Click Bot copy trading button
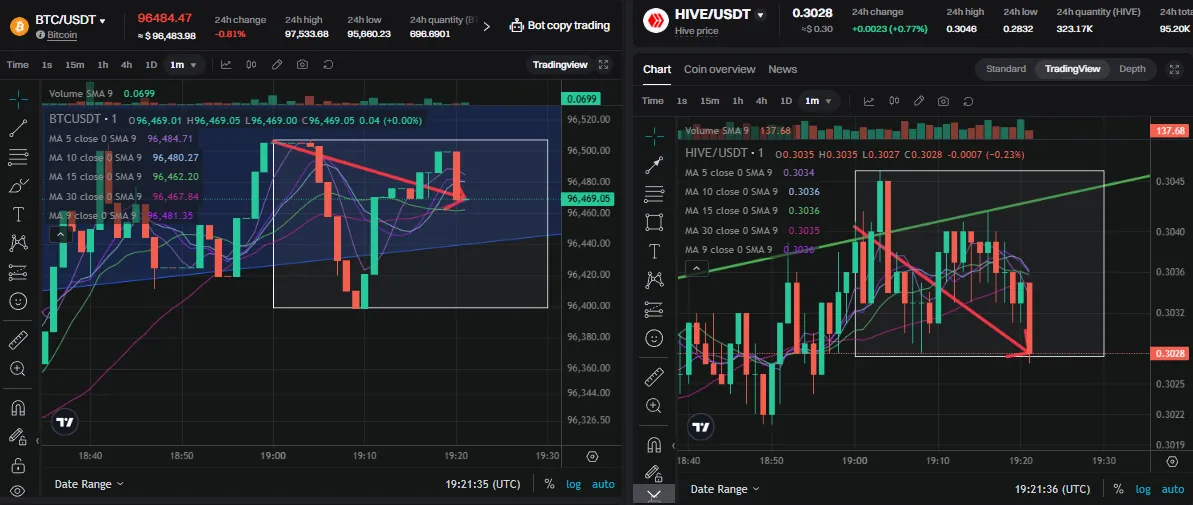This screenshot has width=1193, height=505. pyautogui.click(x=560, y=26)
